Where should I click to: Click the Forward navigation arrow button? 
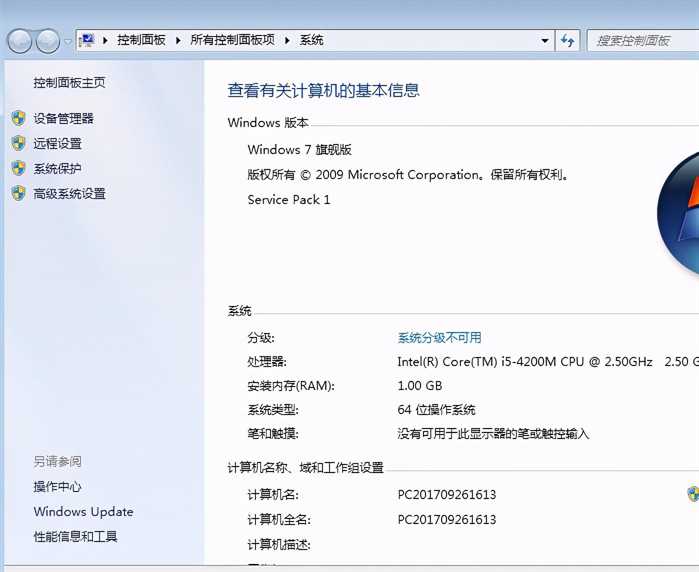click(x=47, y=41)
